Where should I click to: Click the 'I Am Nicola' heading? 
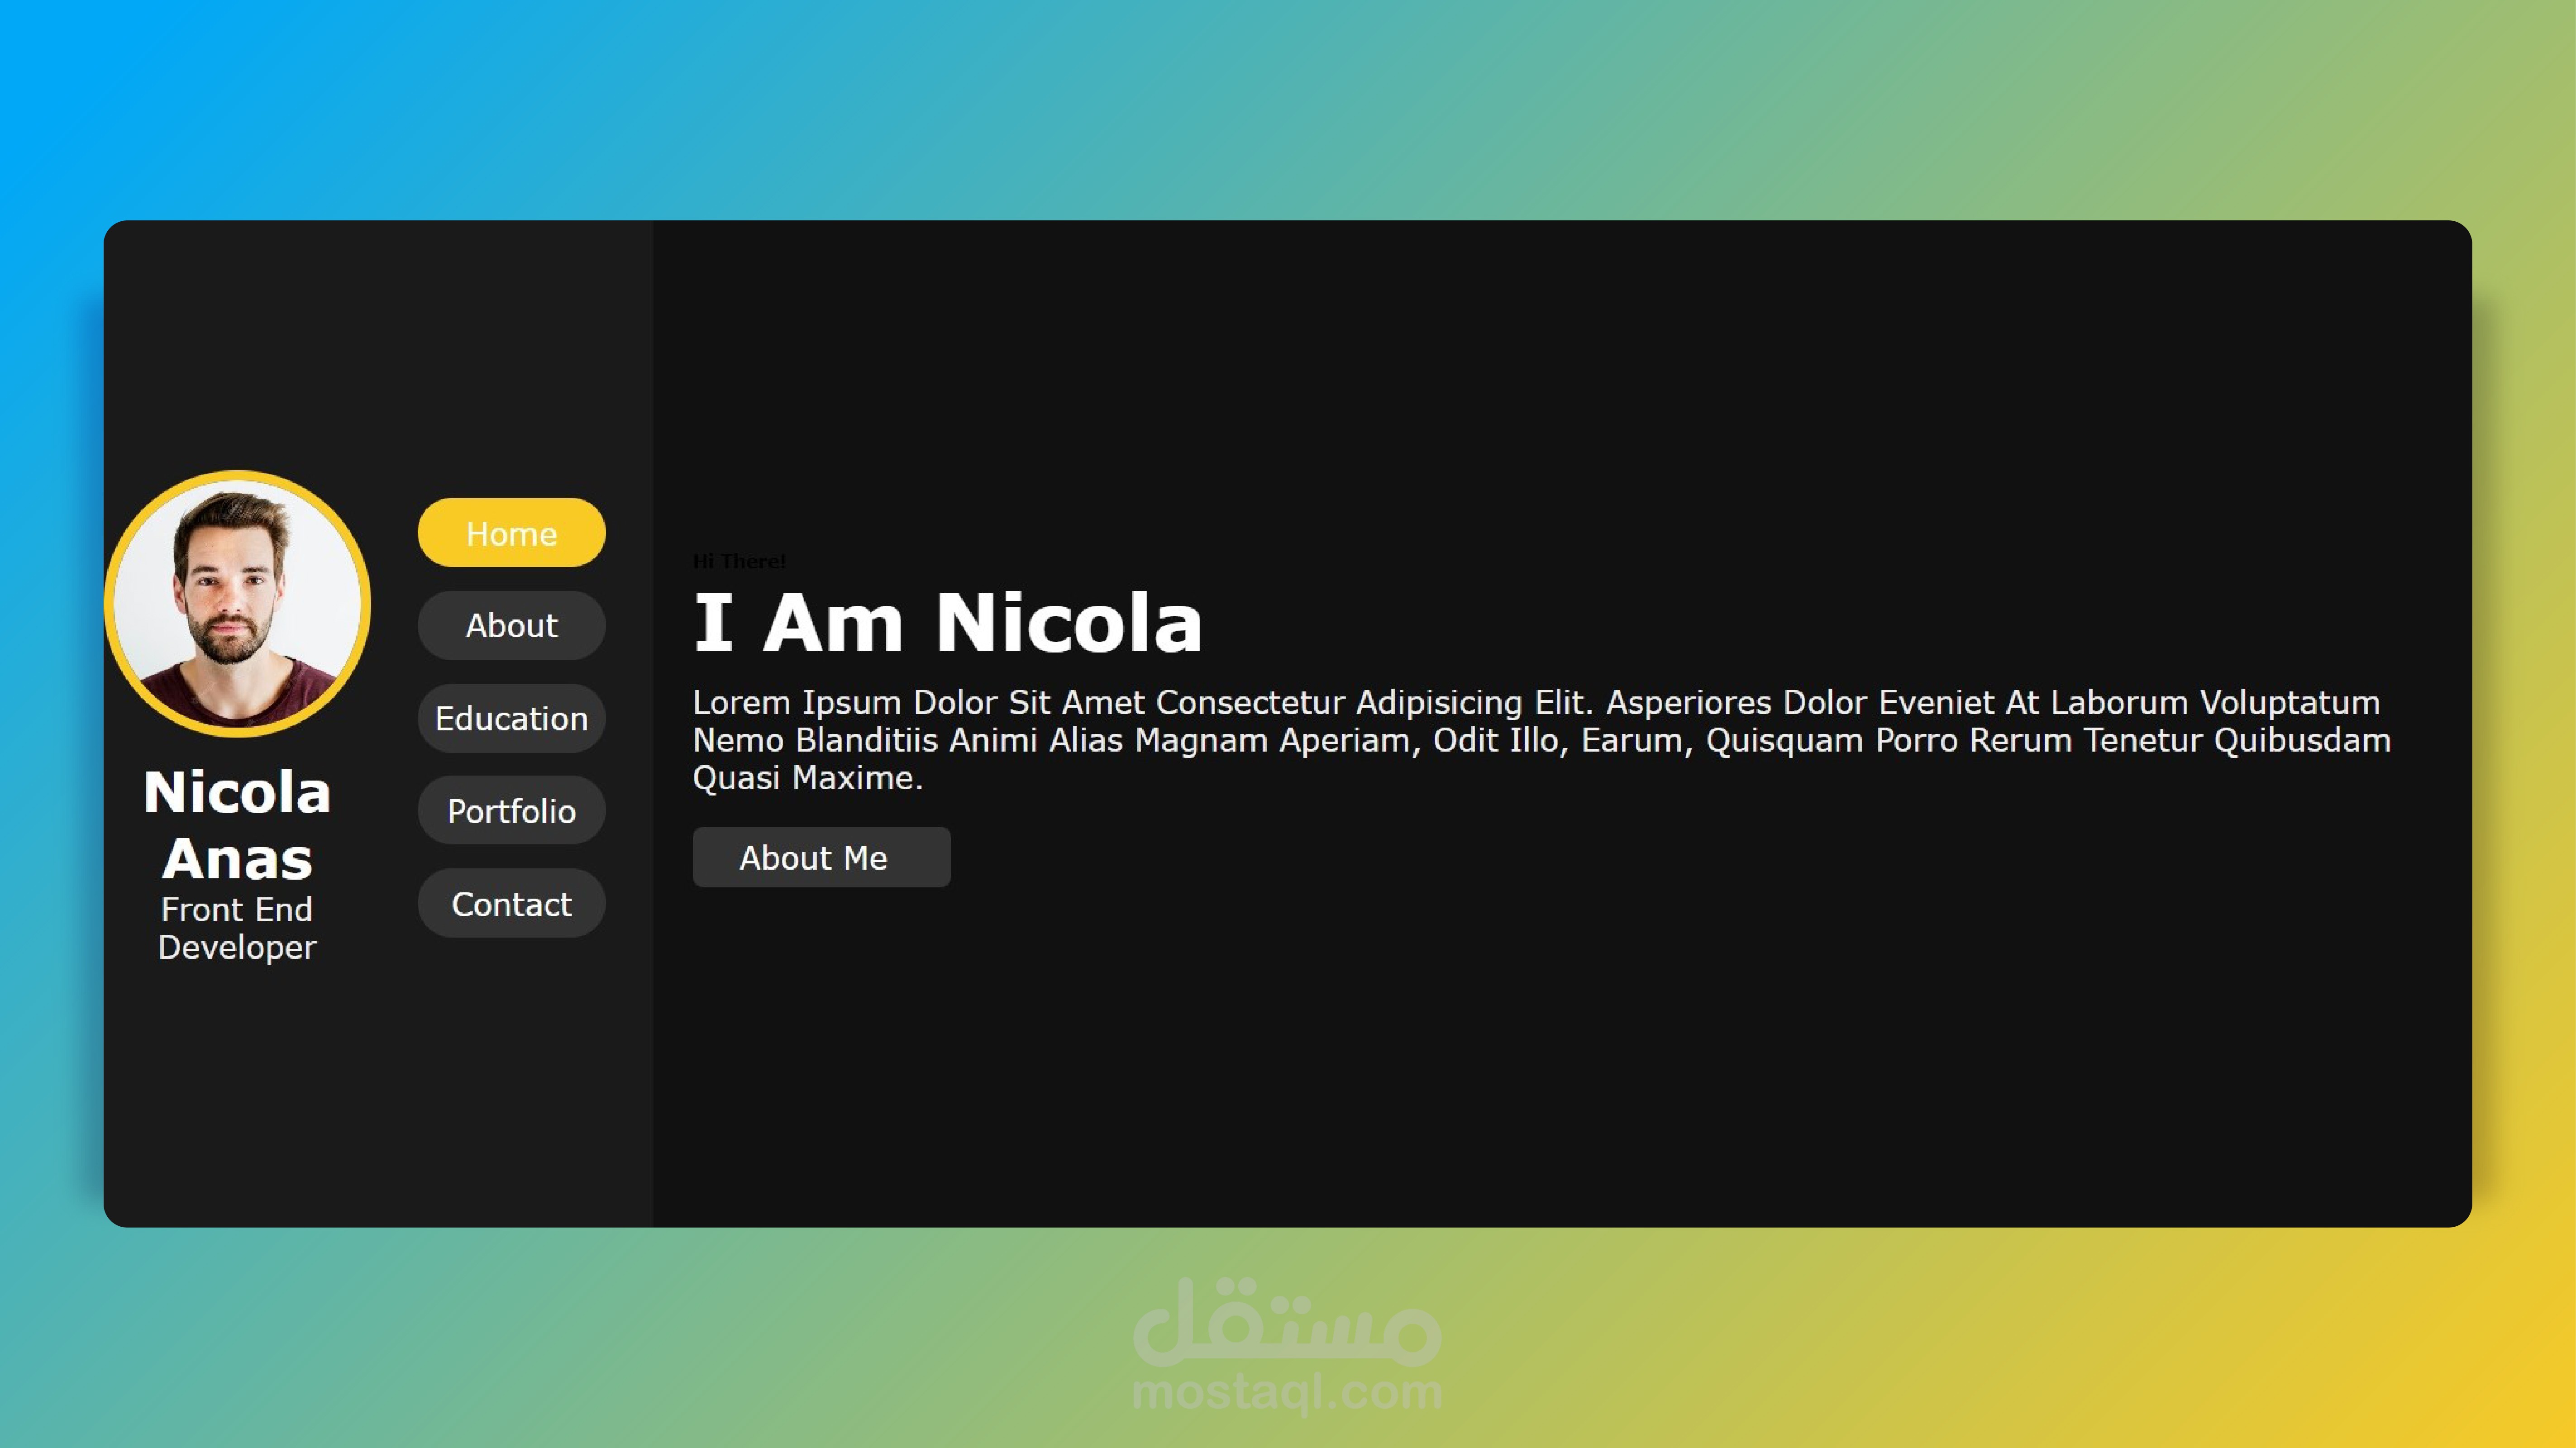(x=947, y=623)
